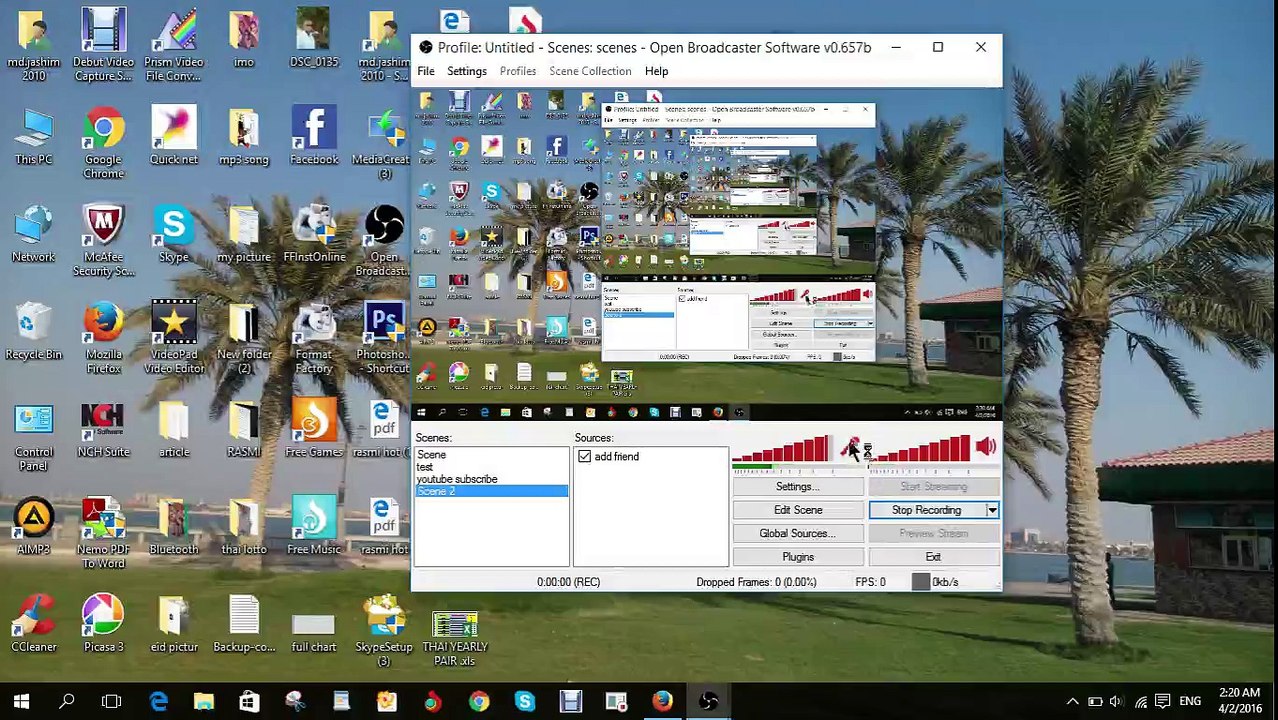Open the 'my picture' folder
Screen dimensions: 1278x720
(x=244, y=233)
